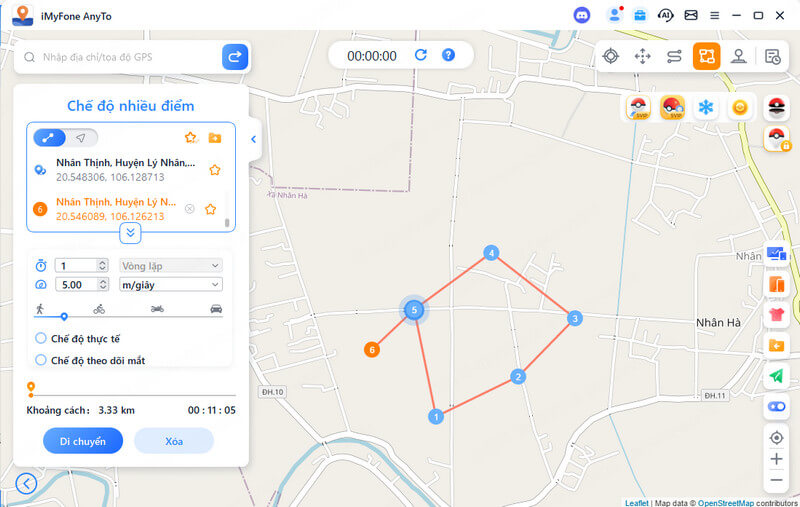Toggle the blue switch in right sidebar
800x507 pixels.
pos(777,407)
